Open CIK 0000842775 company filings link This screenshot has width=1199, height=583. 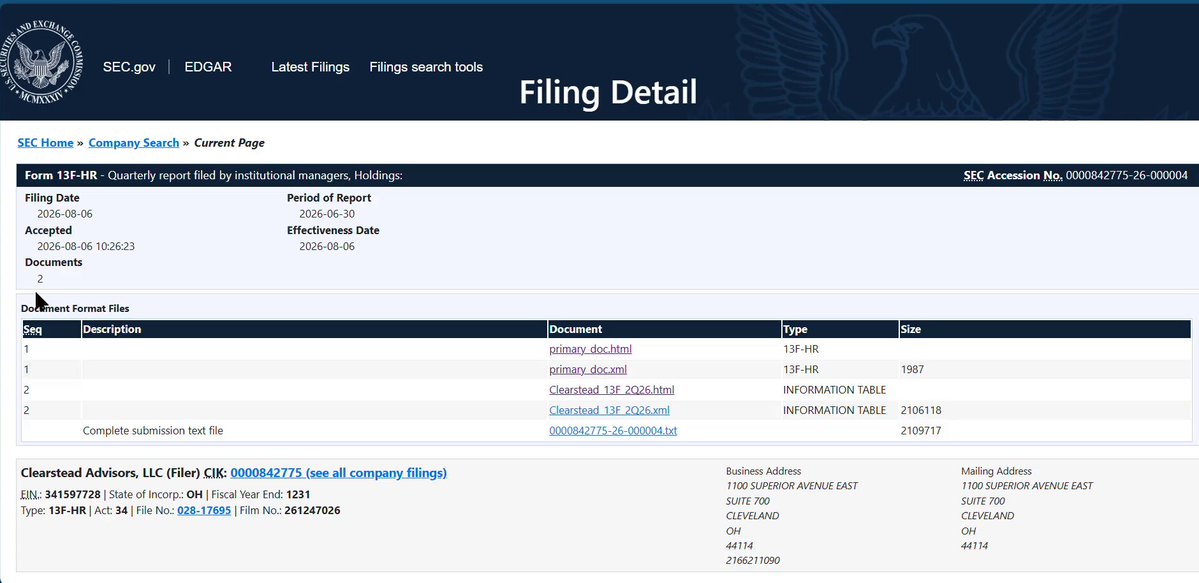(339, 473)
